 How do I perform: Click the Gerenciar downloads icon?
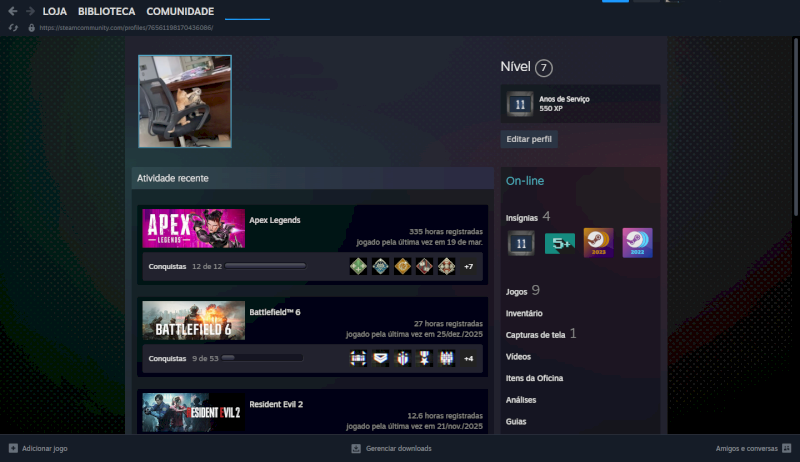click(356, 448)
